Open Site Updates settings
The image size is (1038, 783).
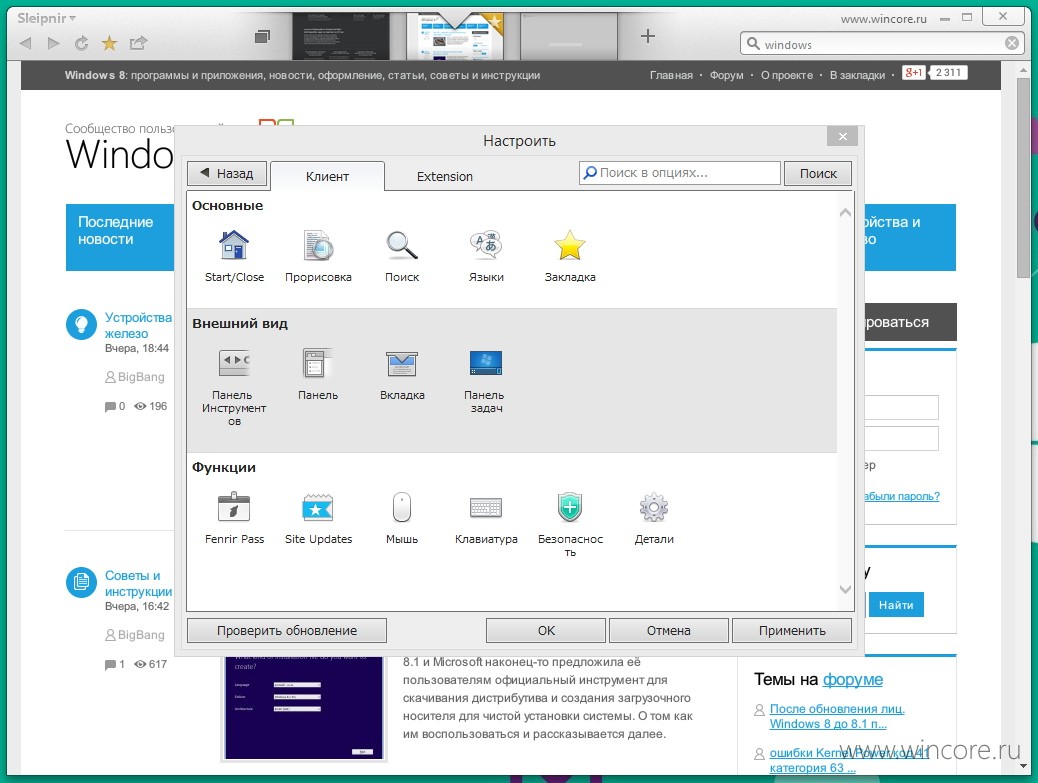coord(318,518)
